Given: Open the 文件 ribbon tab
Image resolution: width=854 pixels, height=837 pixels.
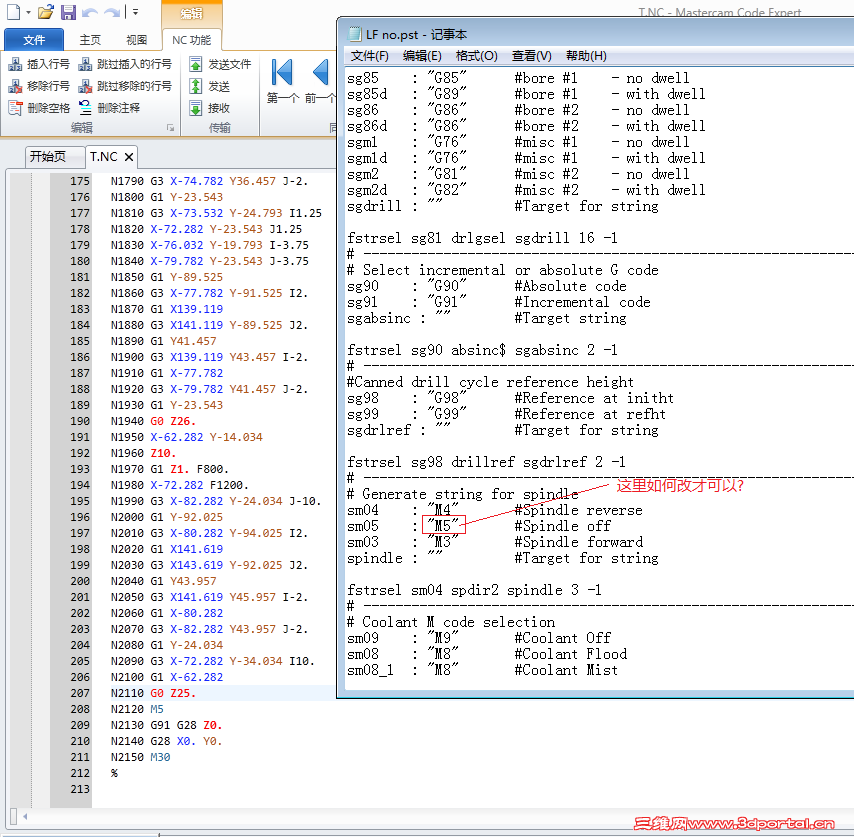Looking at the screenshot, I should coord(34,40).
